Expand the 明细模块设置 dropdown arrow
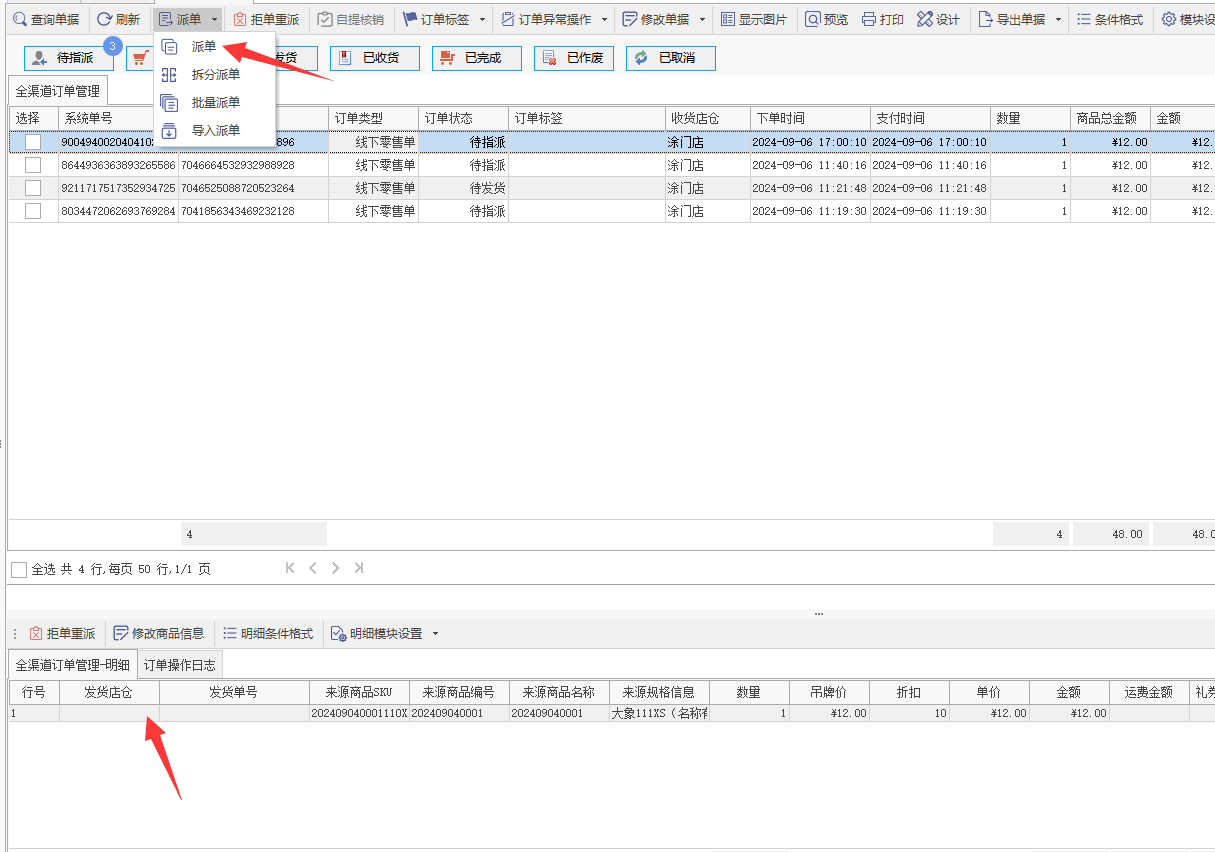This screenshot has height=852, width=1215. (435, 633)
